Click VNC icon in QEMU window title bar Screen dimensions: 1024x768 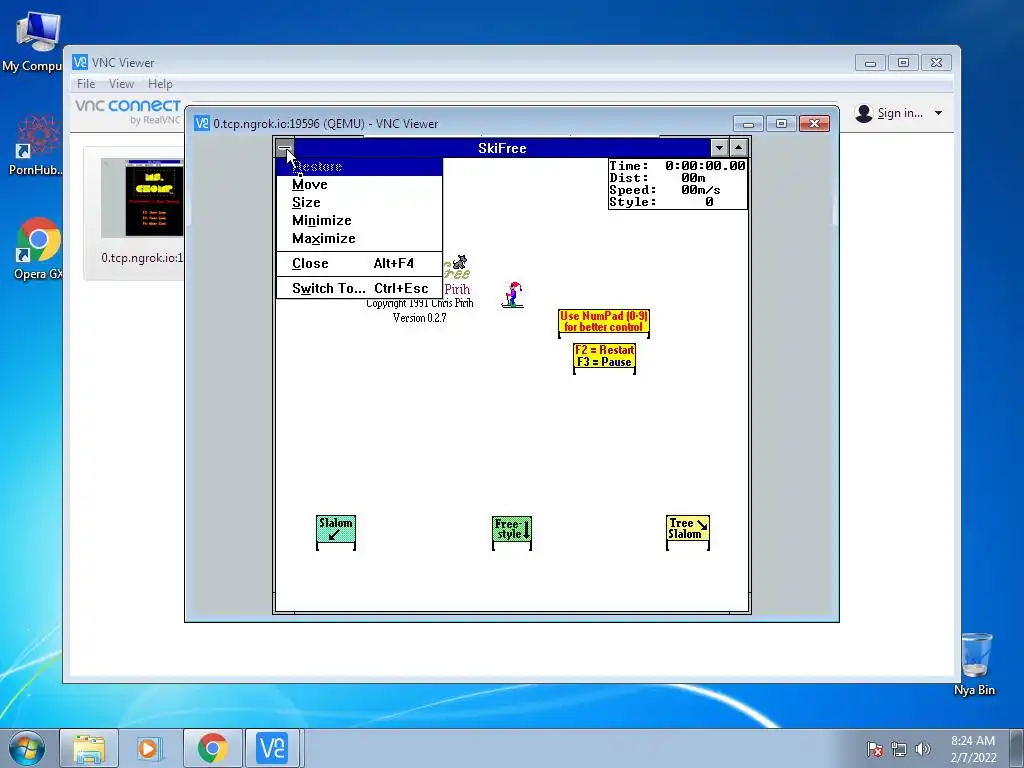click(x=202, y=123)
